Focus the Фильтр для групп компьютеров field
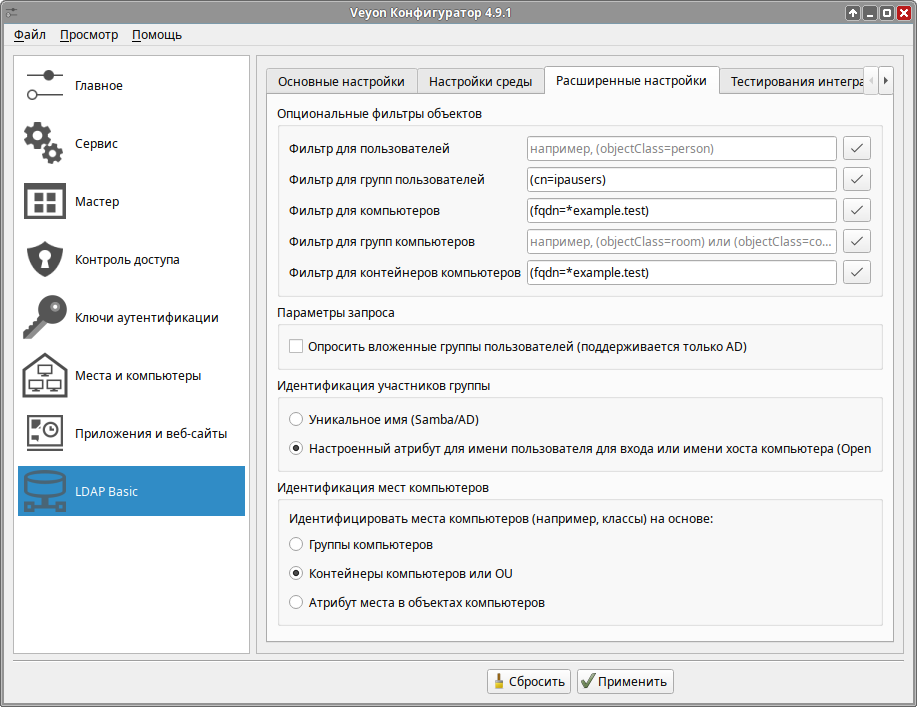The image size is (917, 707). [x=681, y=242]
